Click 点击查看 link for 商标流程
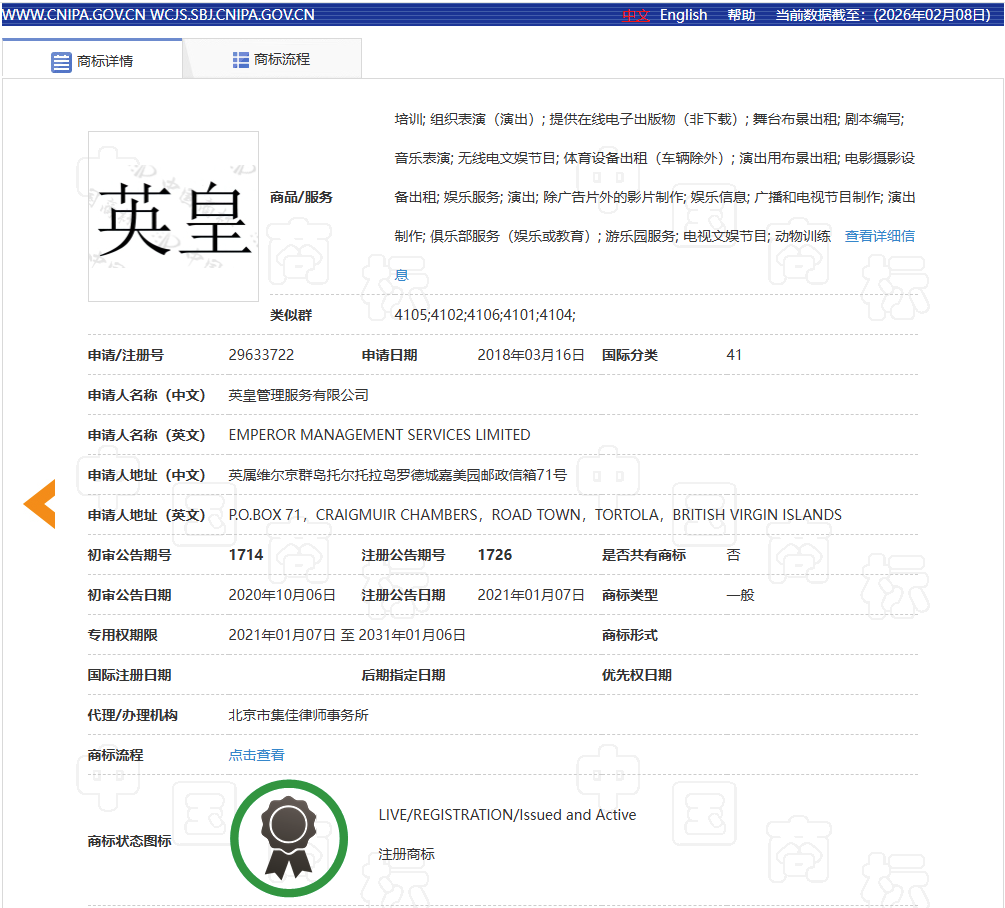 point(256,755)
